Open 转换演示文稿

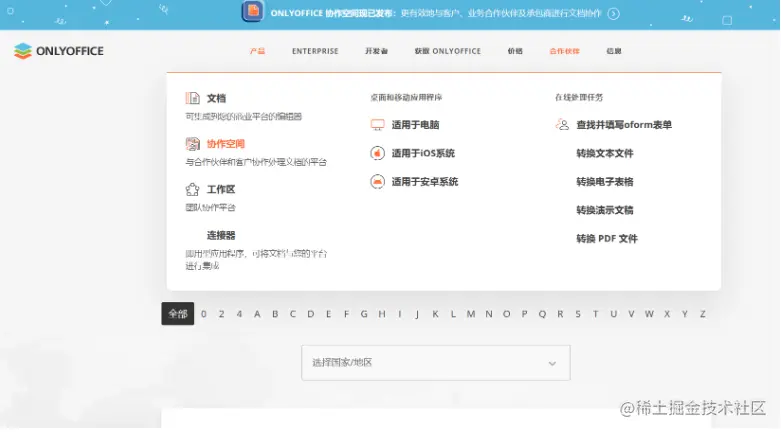tap(605, 210)
